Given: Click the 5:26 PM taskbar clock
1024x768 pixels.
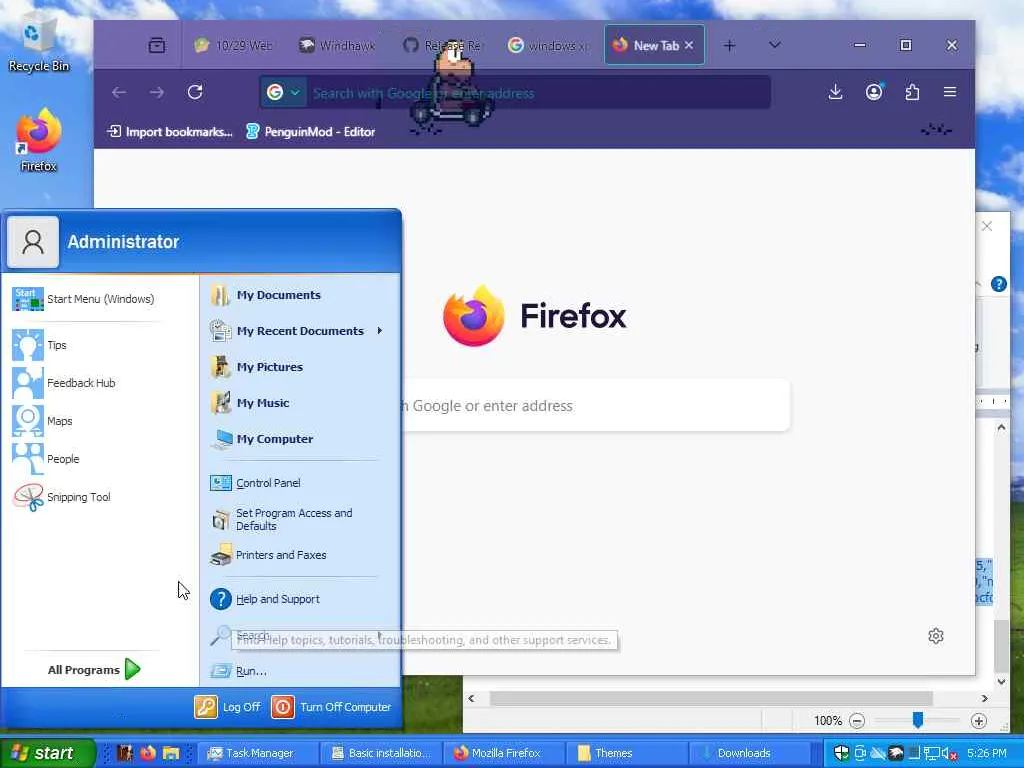Looking at the screenshot, I should (x=987, y=753).
